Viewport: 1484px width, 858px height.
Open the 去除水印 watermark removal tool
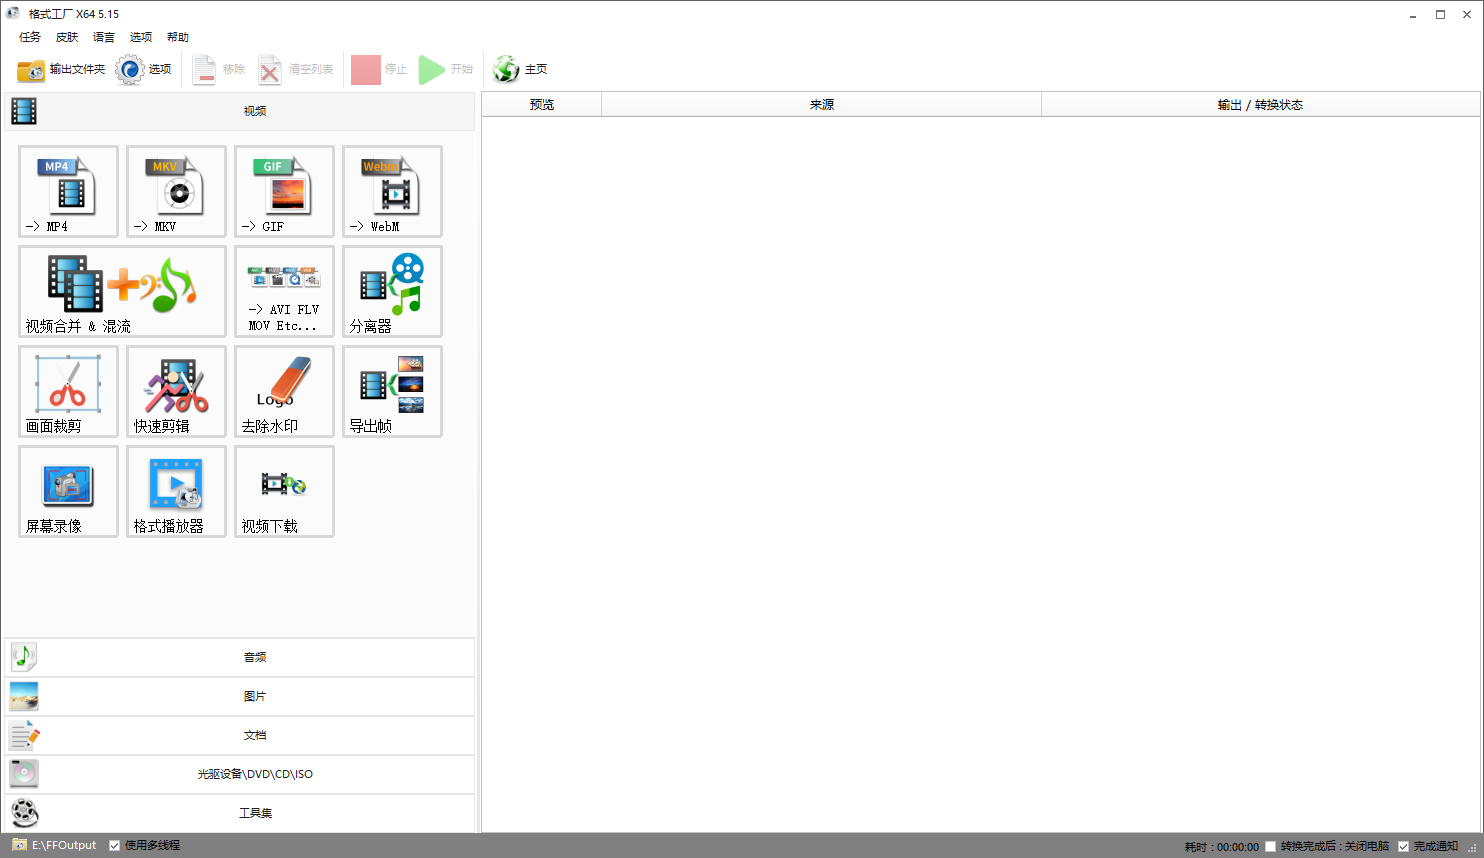tap(284, 391)
